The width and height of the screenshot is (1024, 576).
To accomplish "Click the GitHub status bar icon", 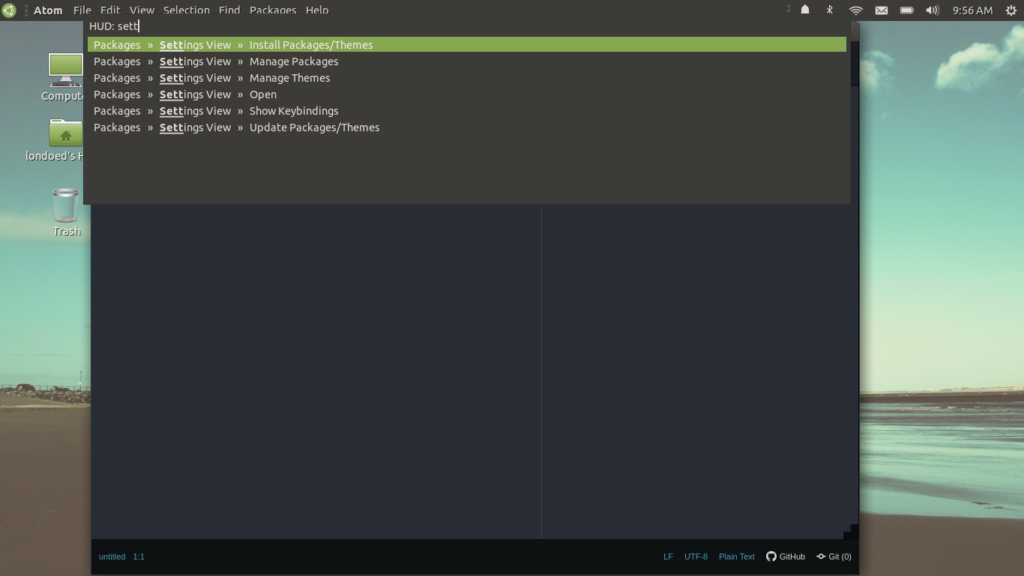I will 786,556.
